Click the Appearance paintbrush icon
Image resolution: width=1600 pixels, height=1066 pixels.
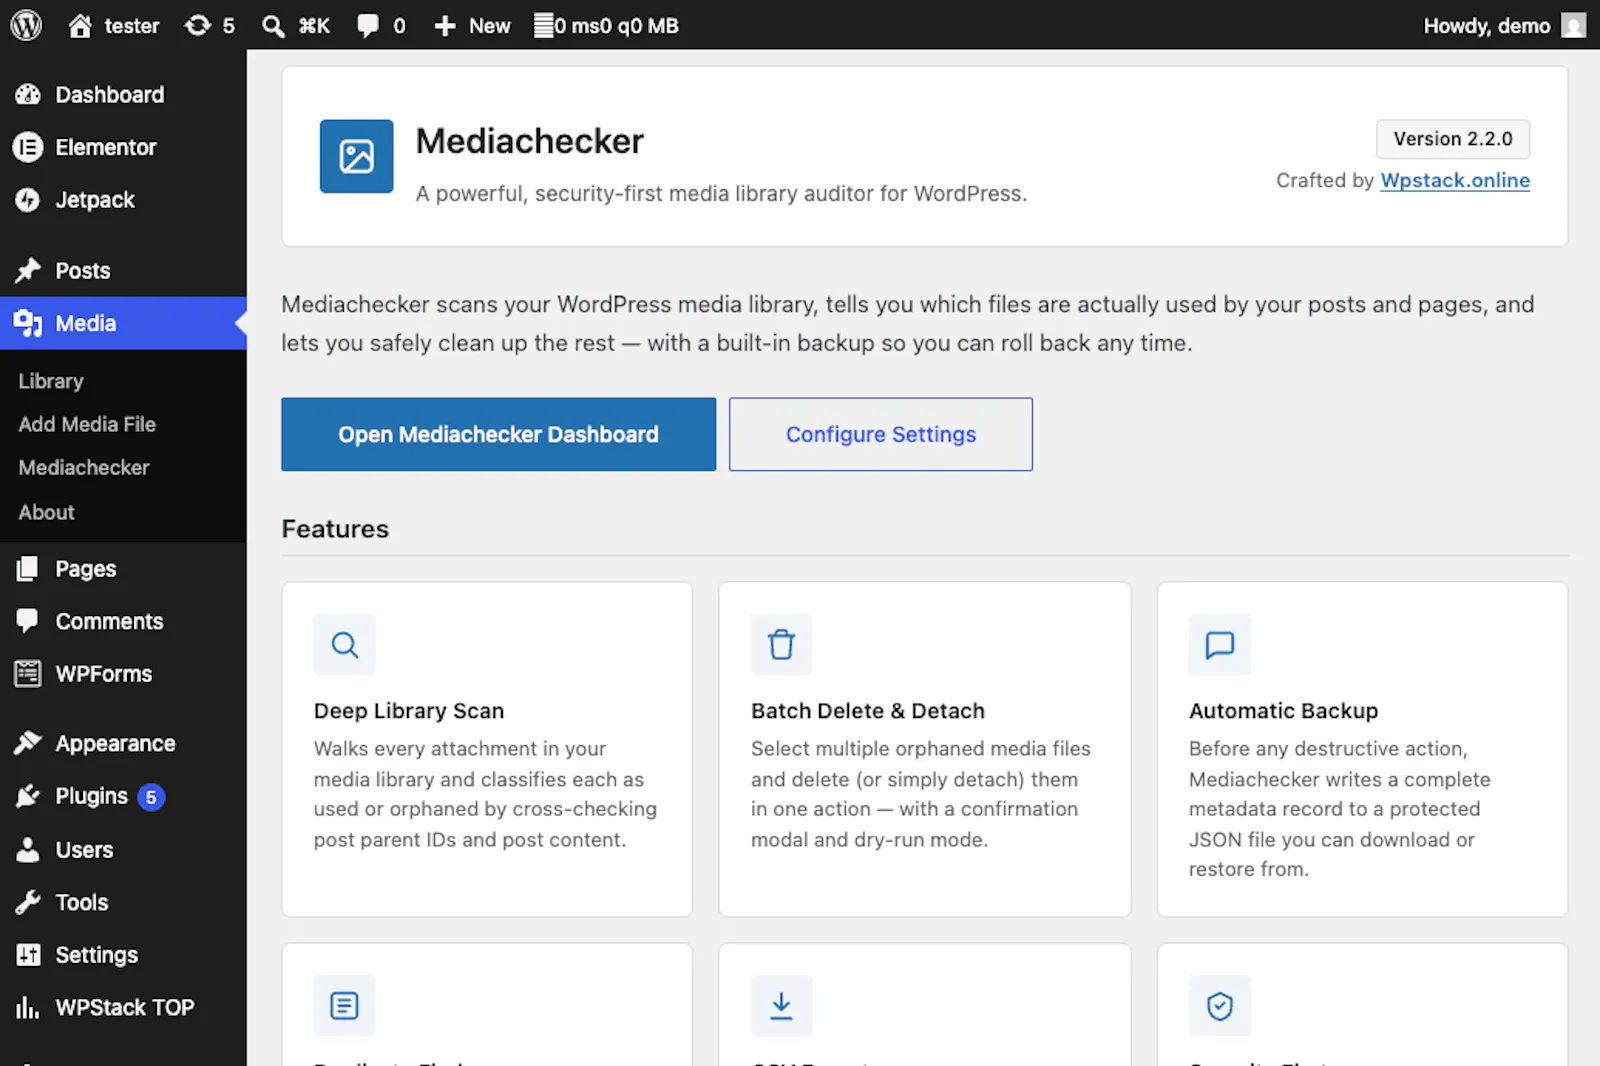[28, 743]
